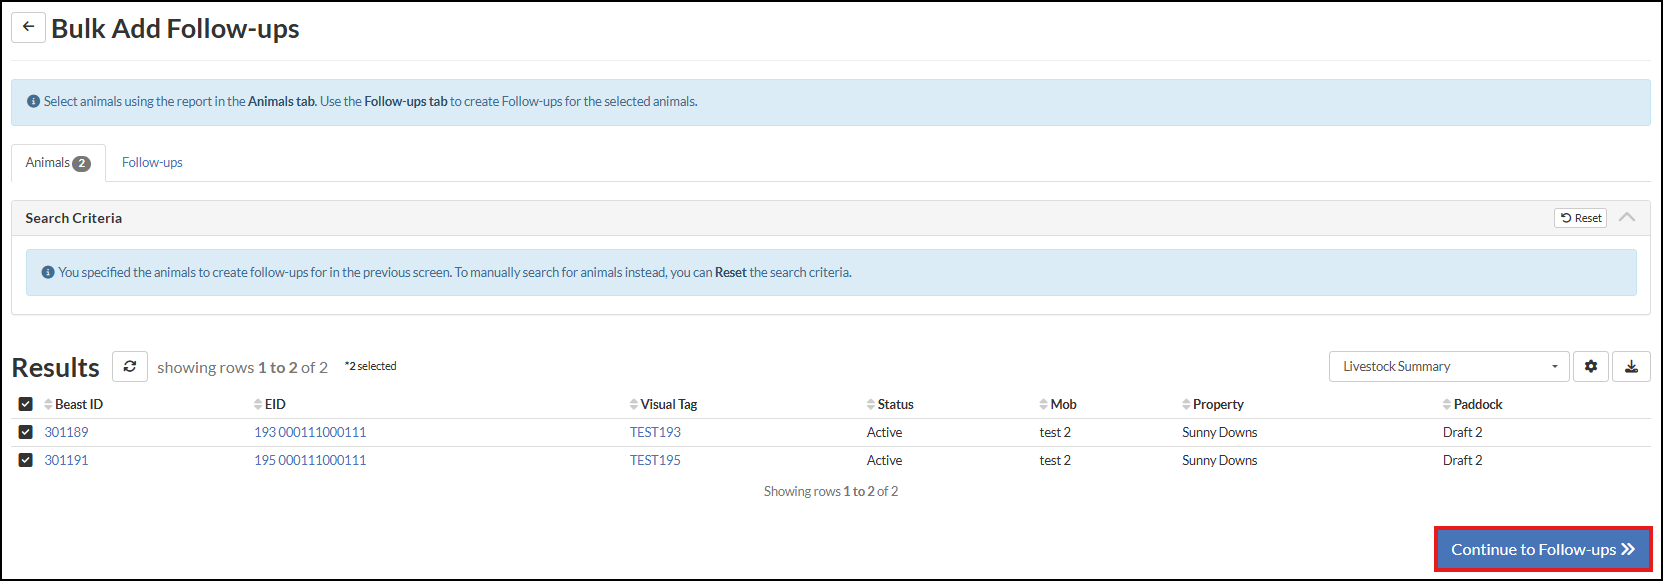1663x581 pixels.
Task: Go back using the arrow button
Action: (x=28, y=27)
